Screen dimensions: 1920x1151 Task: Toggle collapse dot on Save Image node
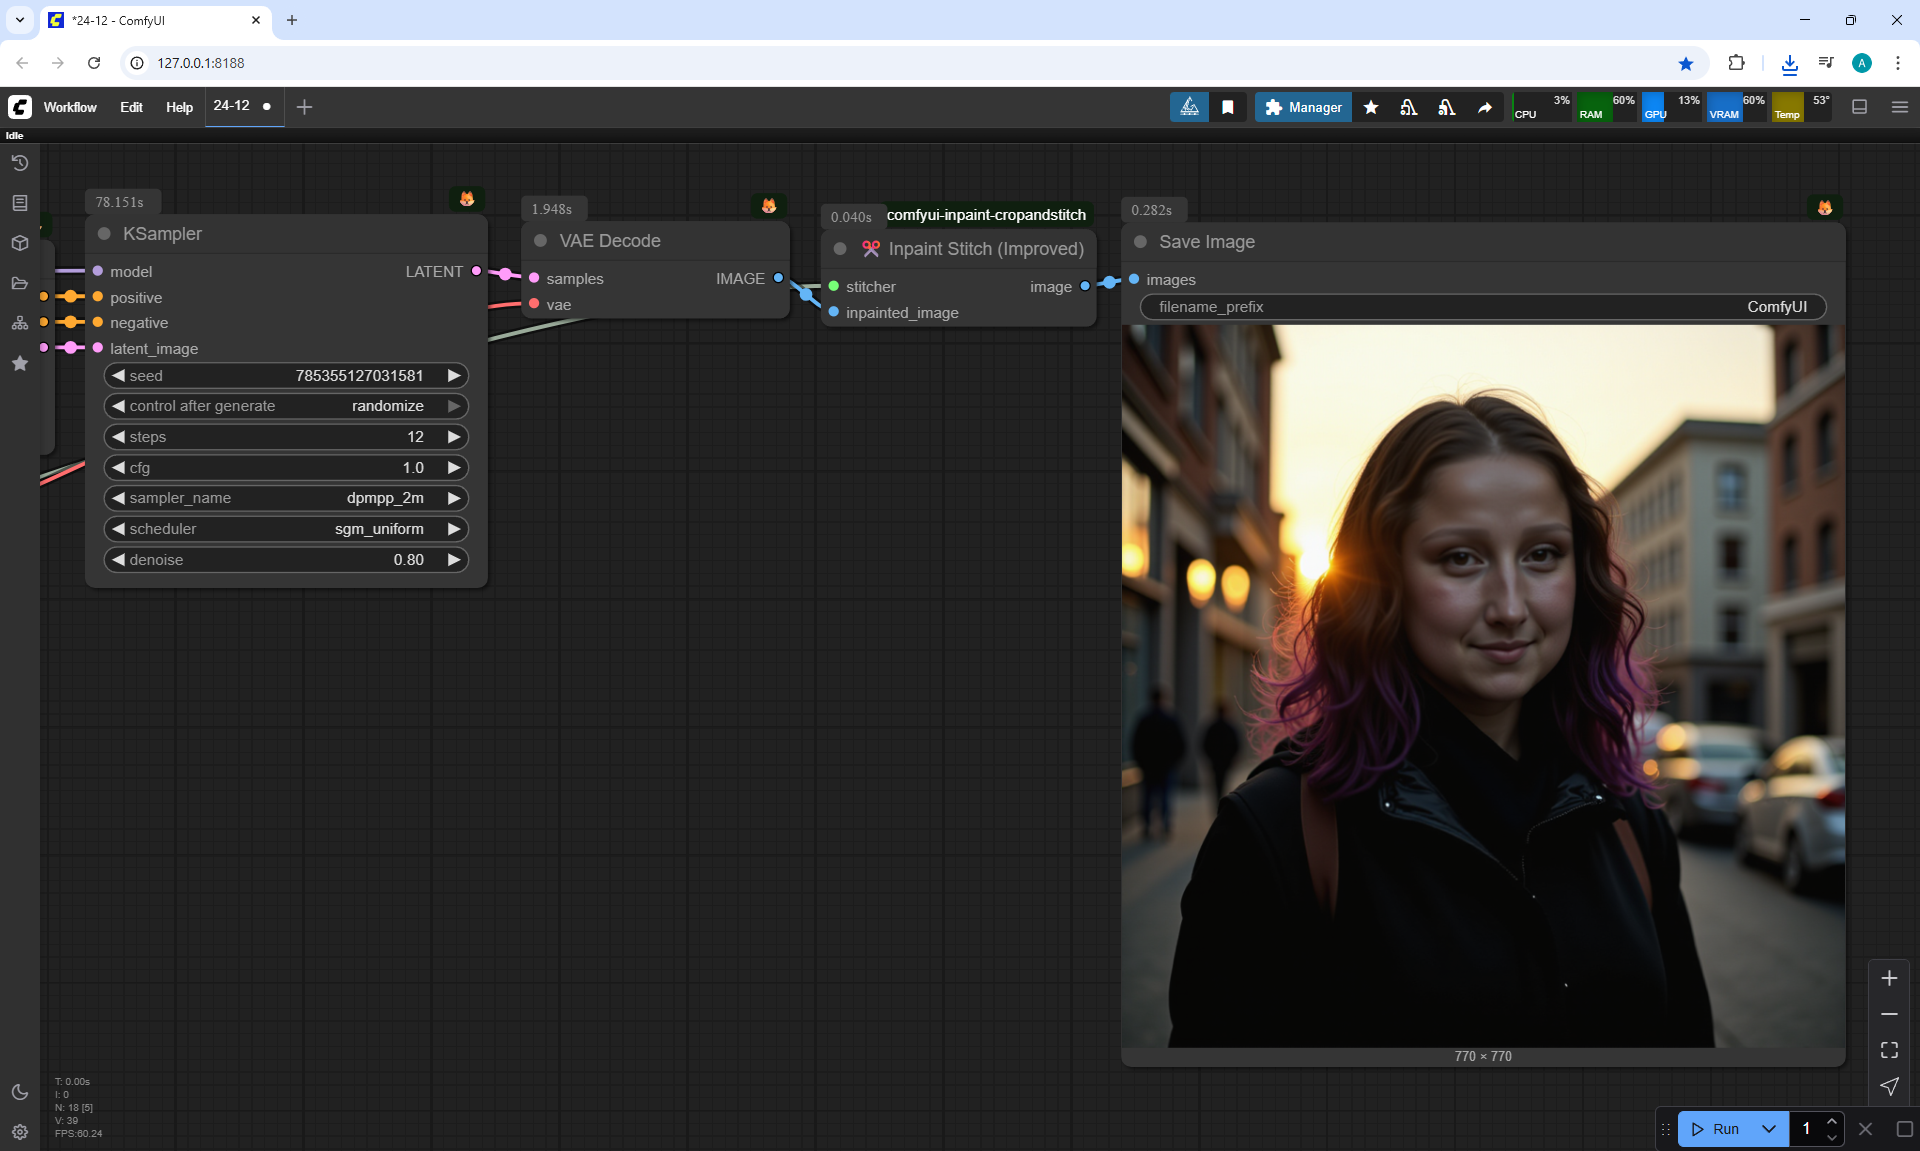1140,242
